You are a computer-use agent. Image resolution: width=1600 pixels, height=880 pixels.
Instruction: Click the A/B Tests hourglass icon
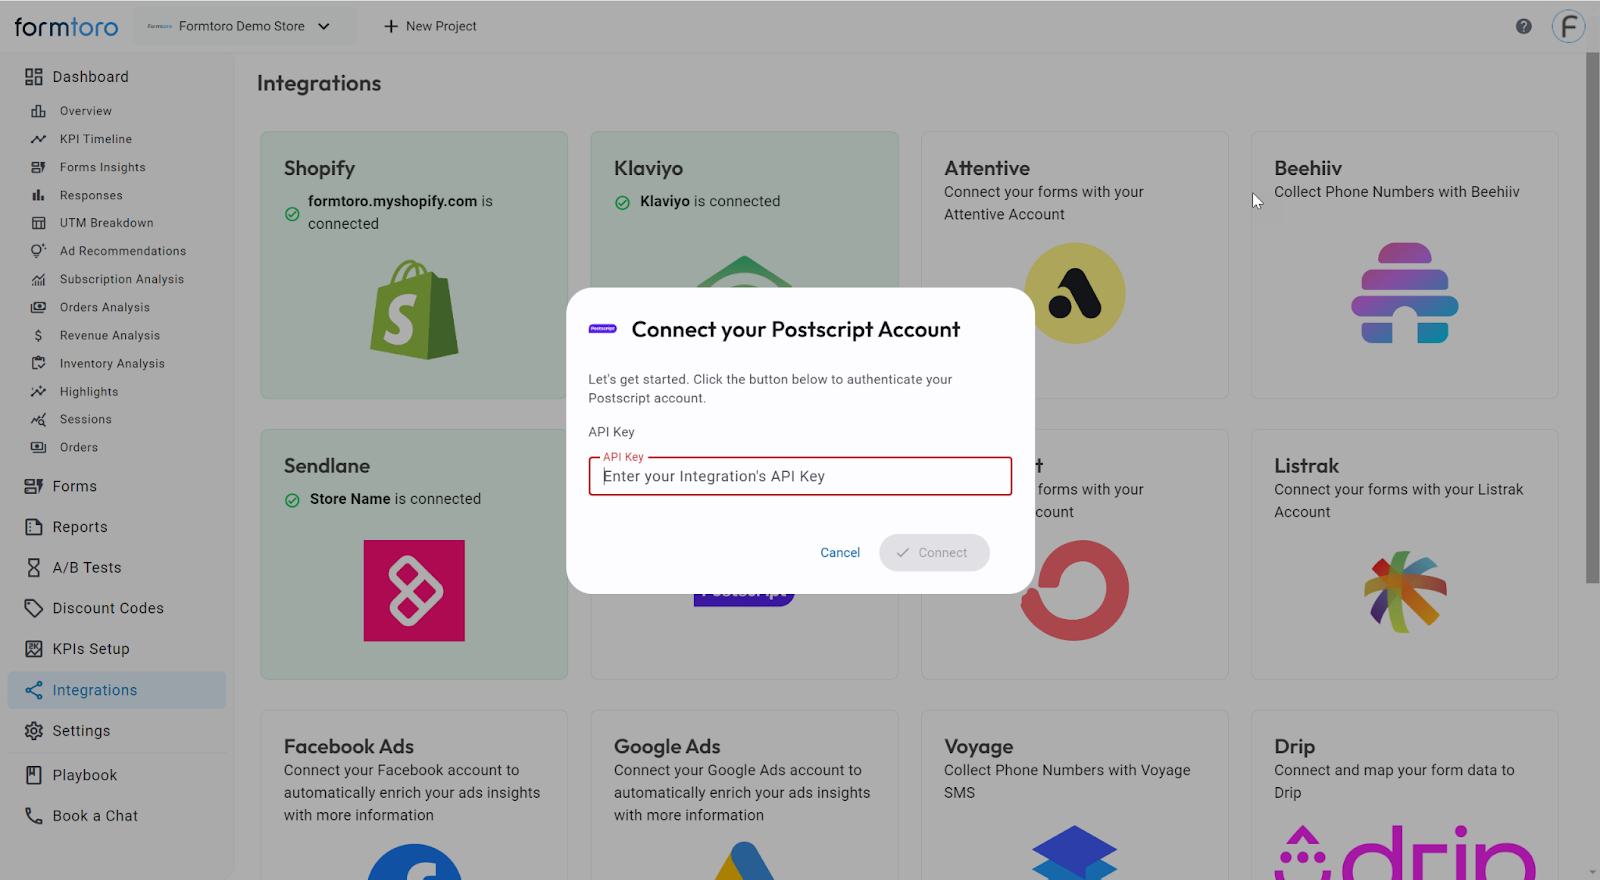pyautogui.click(x=34, y=568)
